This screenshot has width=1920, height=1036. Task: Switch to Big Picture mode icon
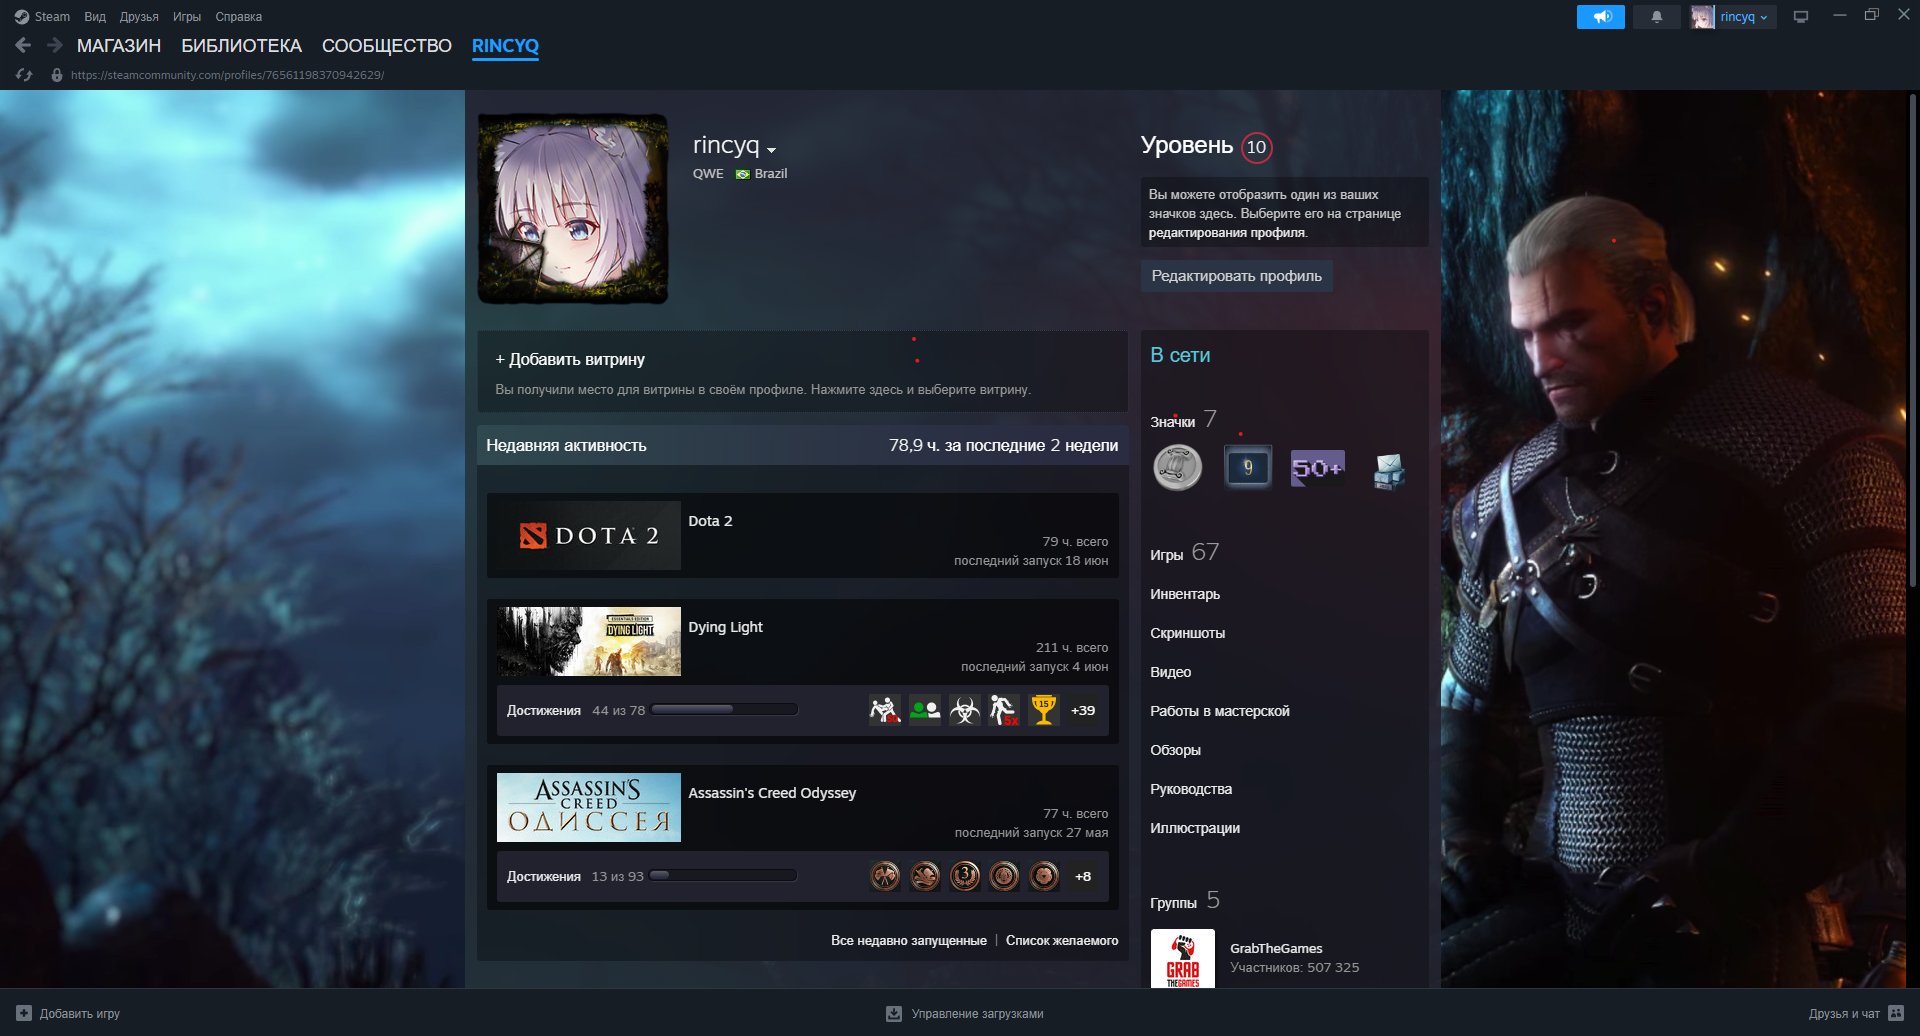point(1801,17)
